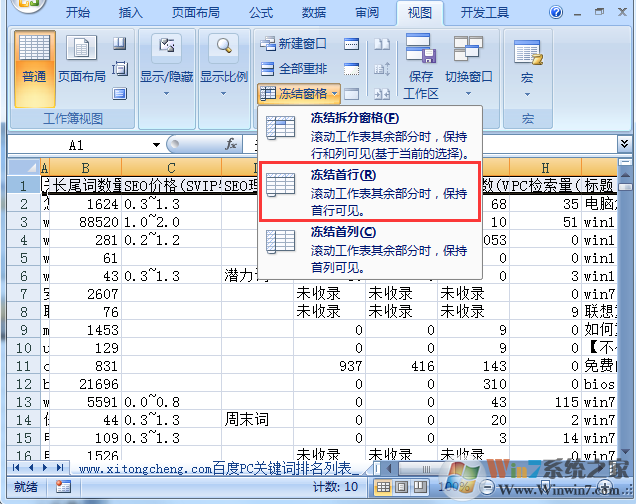The width and height of the screenshot is (636, 504).
Task: Select column B header
Action: (x=85, y=167)
